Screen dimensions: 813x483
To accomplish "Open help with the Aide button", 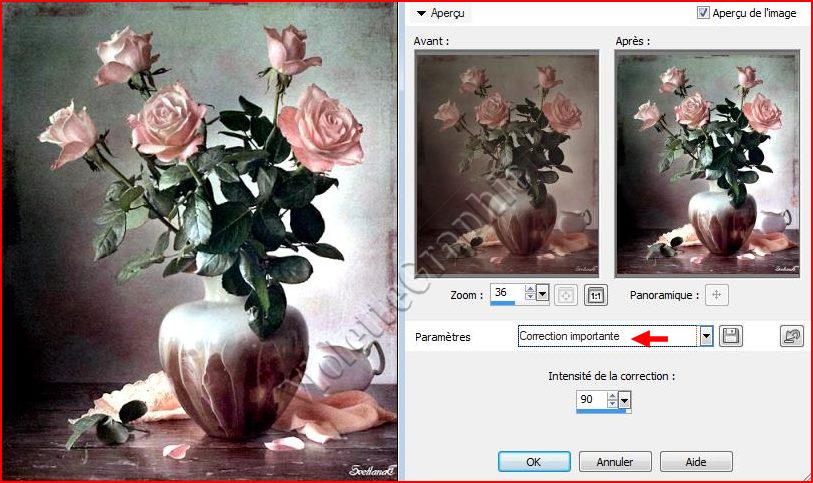I will coord(696,462).
